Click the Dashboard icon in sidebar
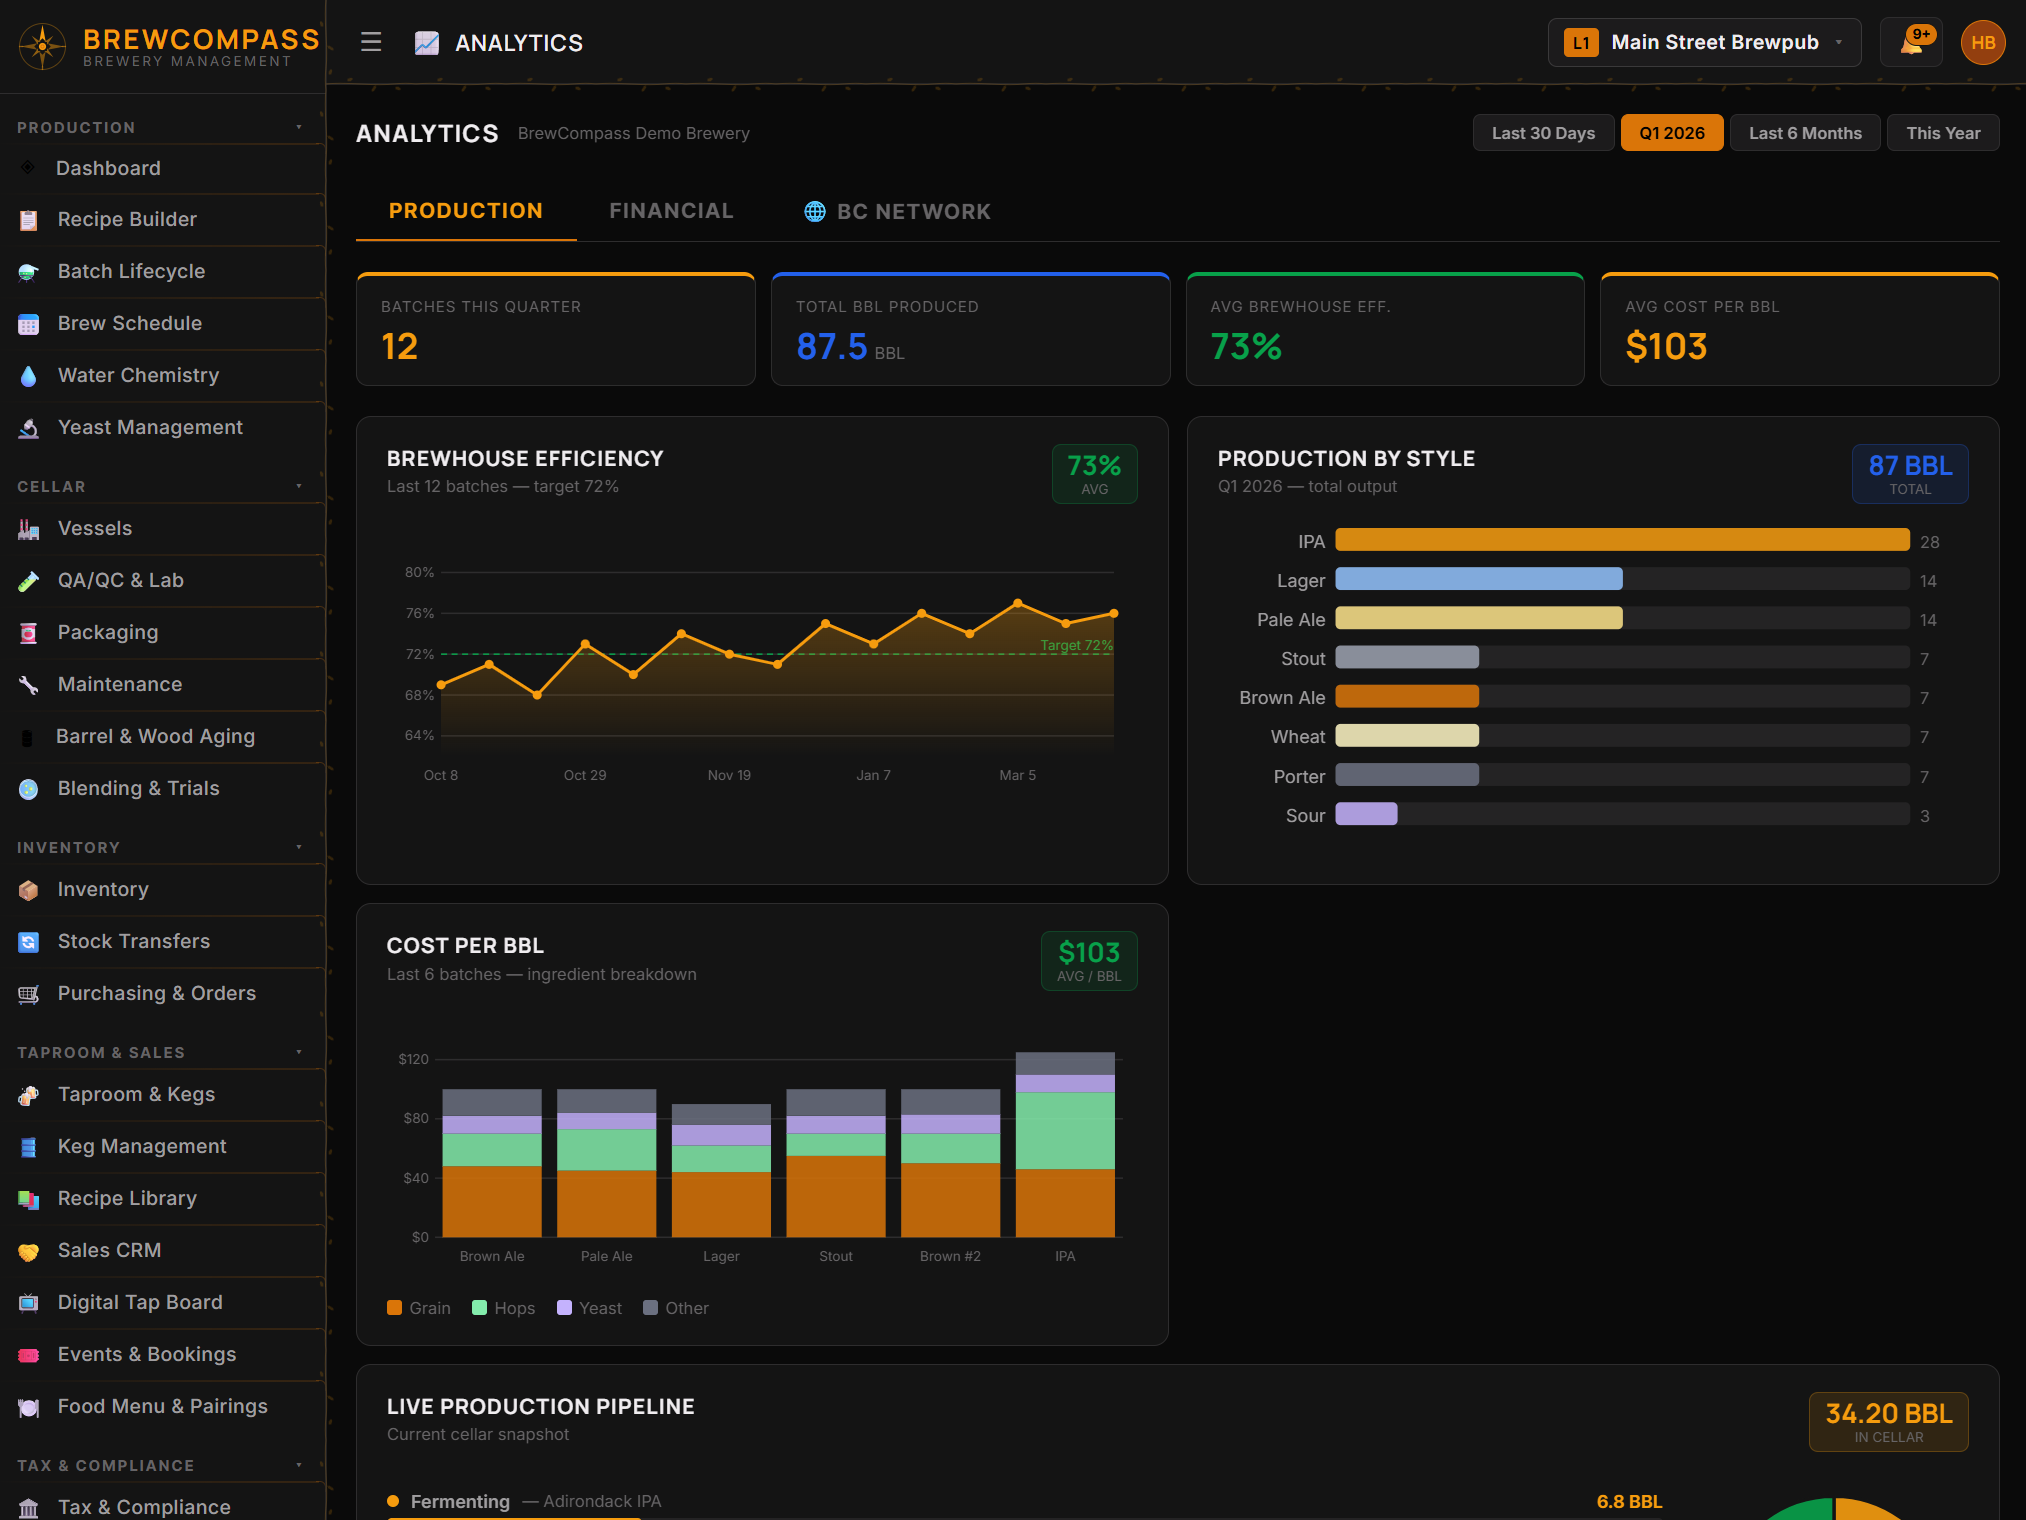This screenshot has width=2026, height=1520. 28,168
